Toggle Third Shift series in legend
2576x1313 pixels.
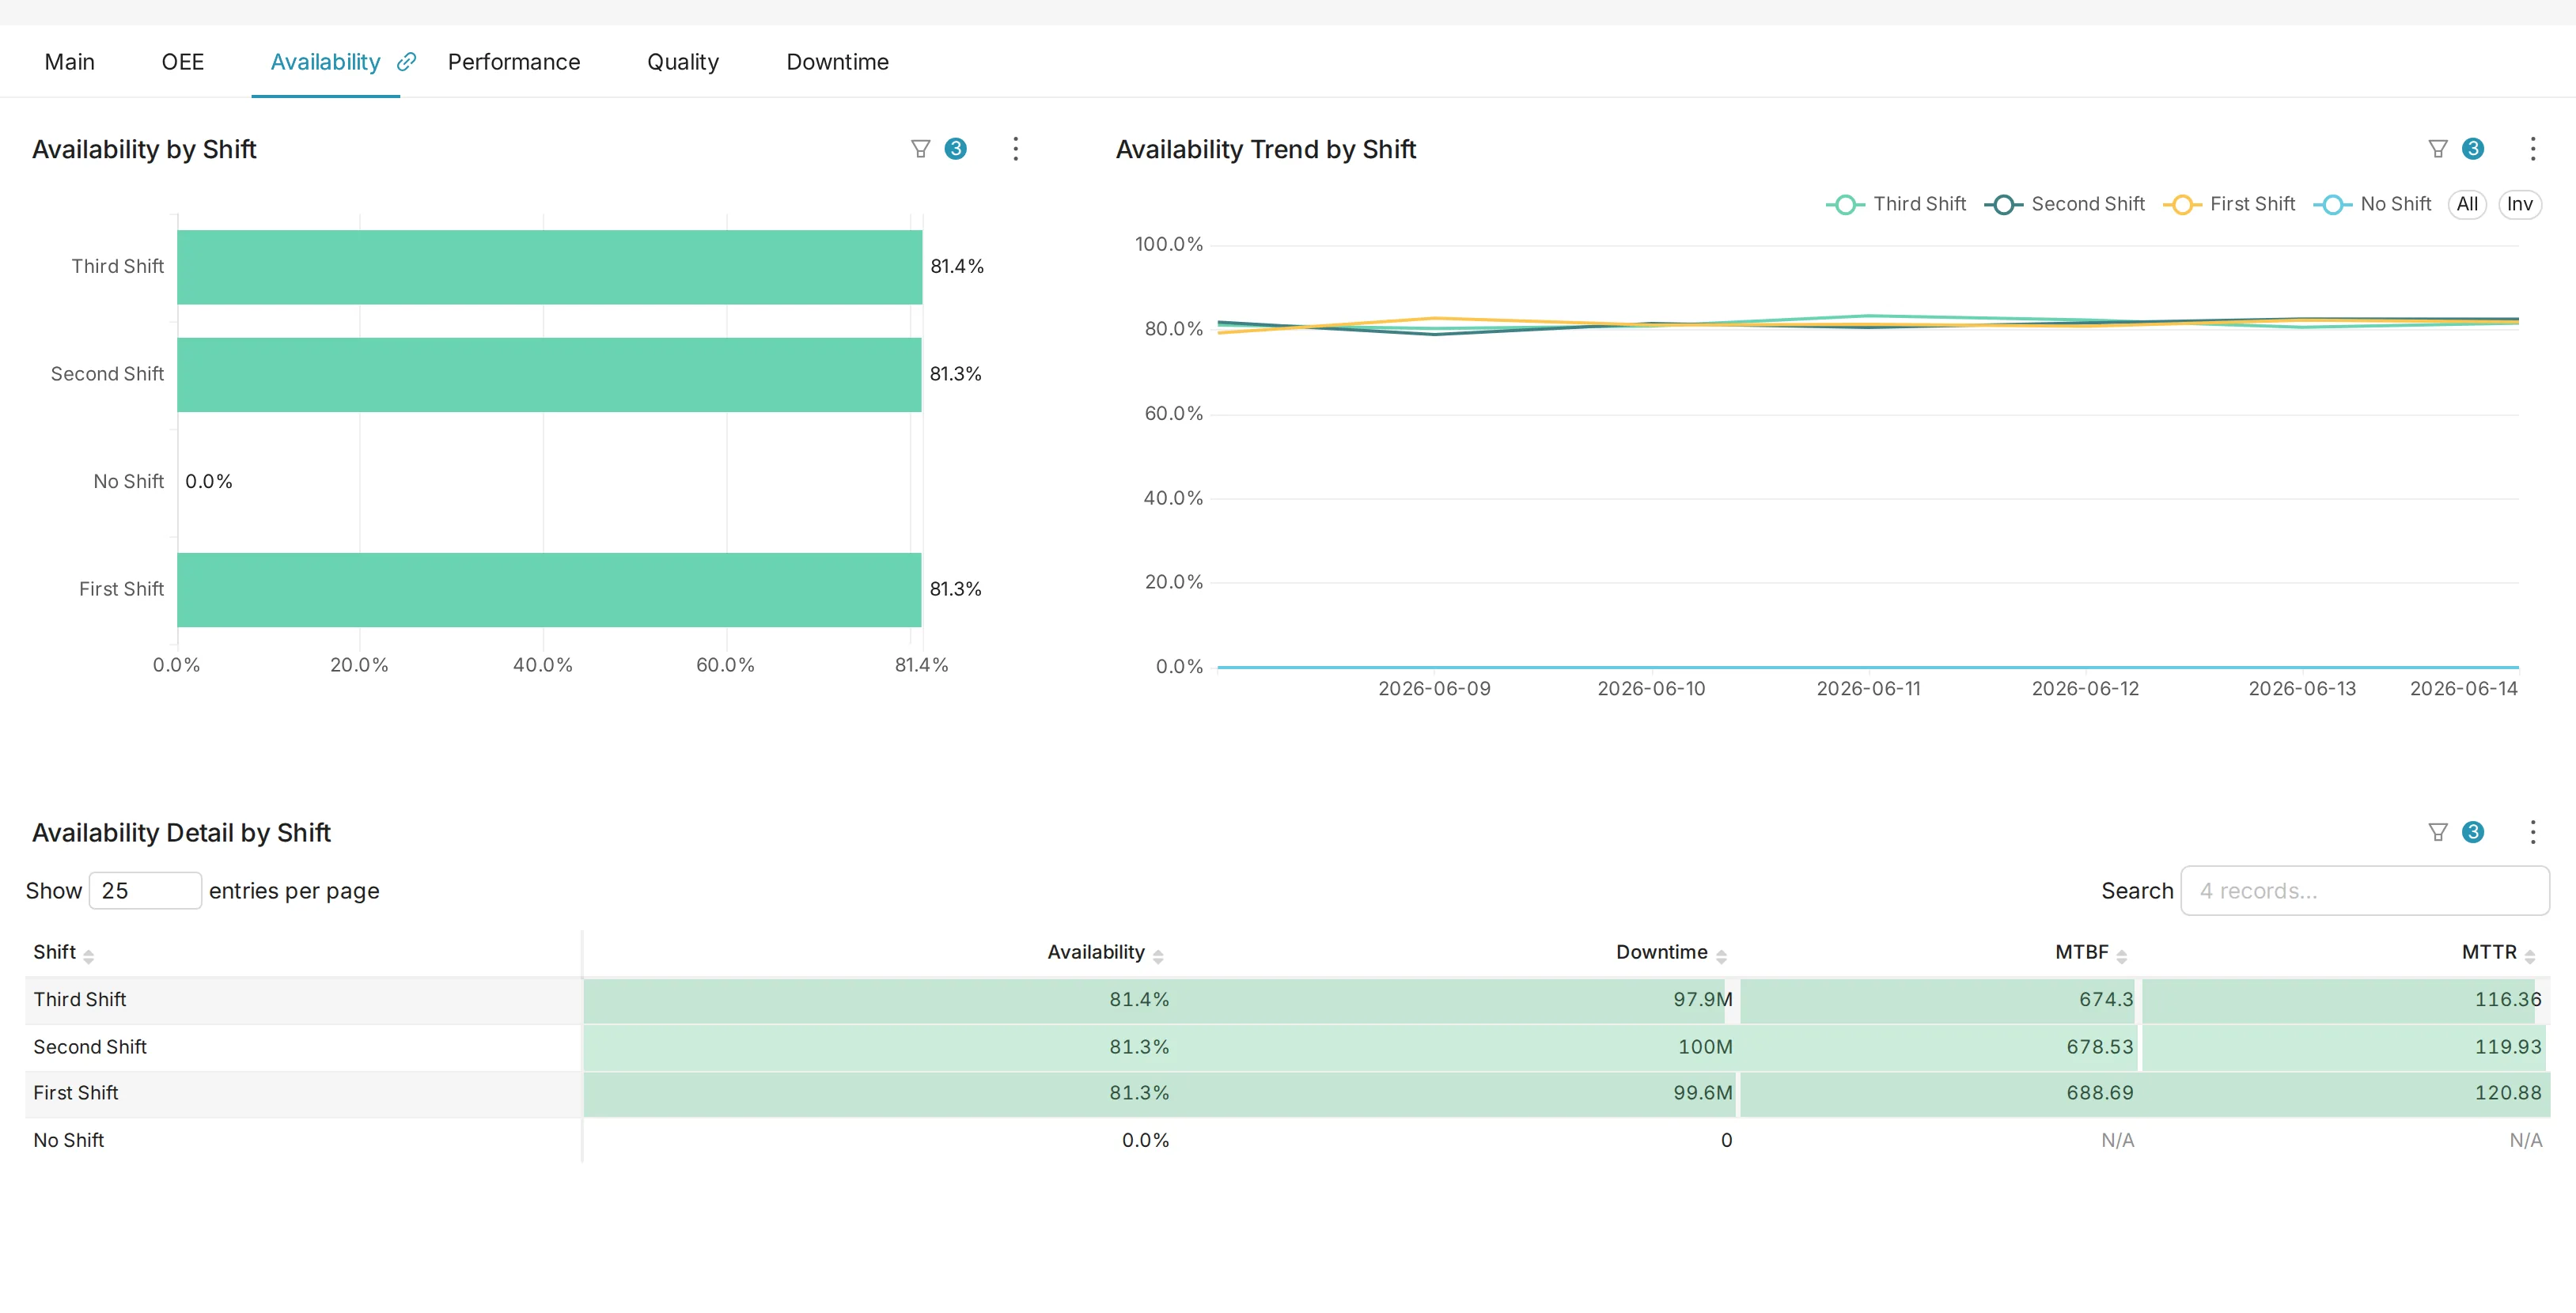1895,204
